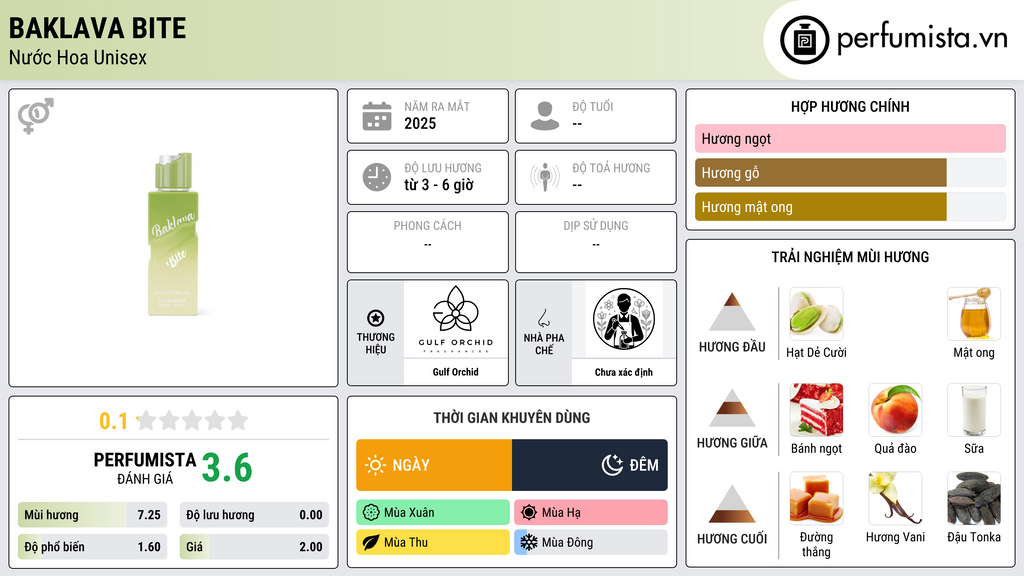Click the sillage icon beside Độ toả hương
1024x576 pixels.
[545, 177]
